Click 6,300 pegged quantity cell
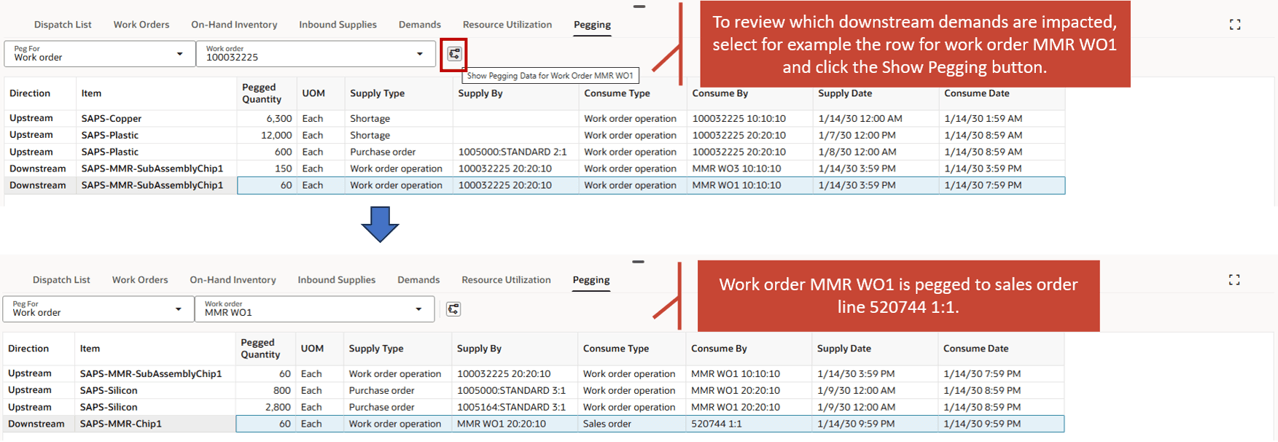 pos(266,118)
